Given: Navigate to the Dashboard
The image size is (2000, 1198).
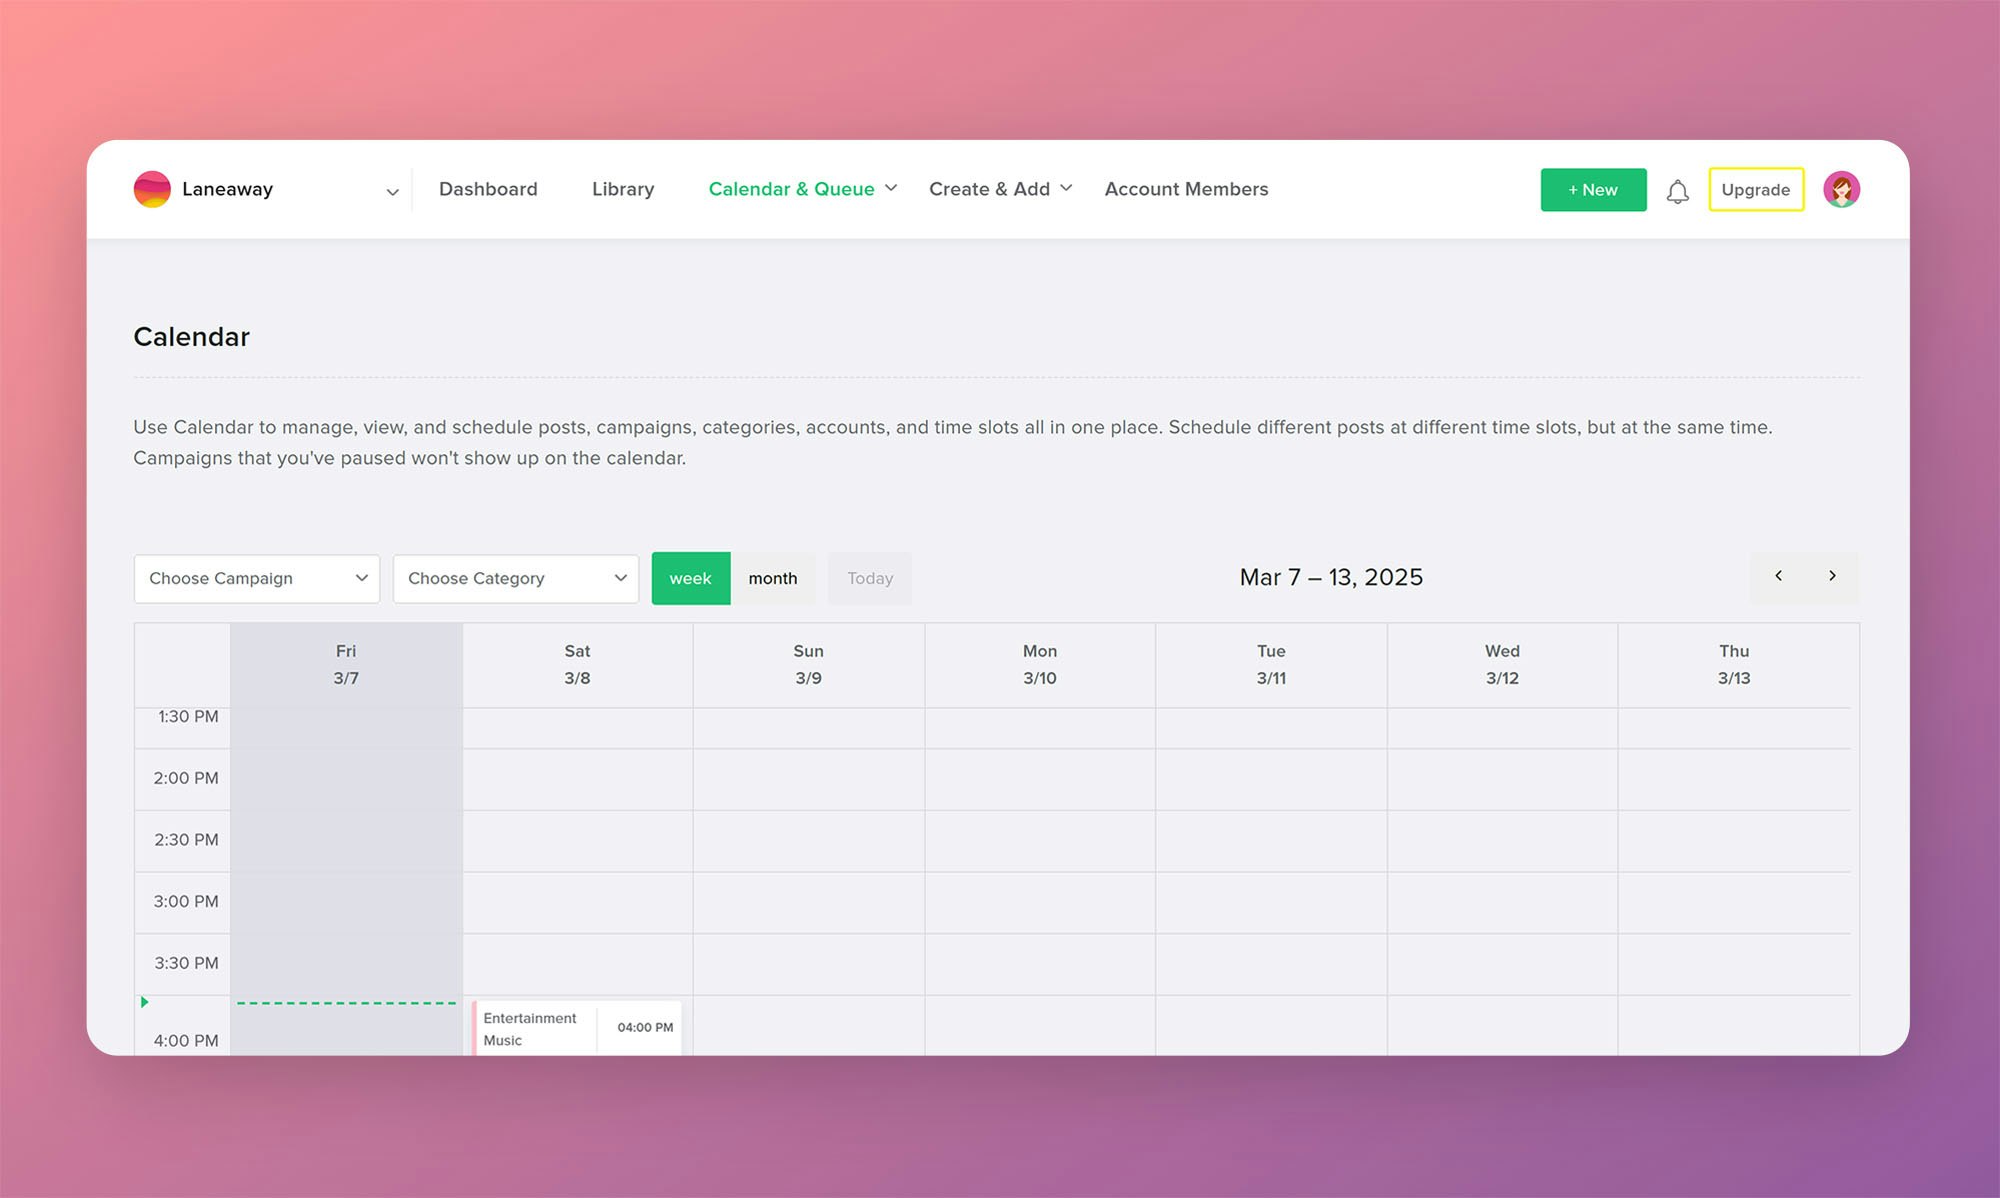Looking at the screenshot, I should point(488,189).
